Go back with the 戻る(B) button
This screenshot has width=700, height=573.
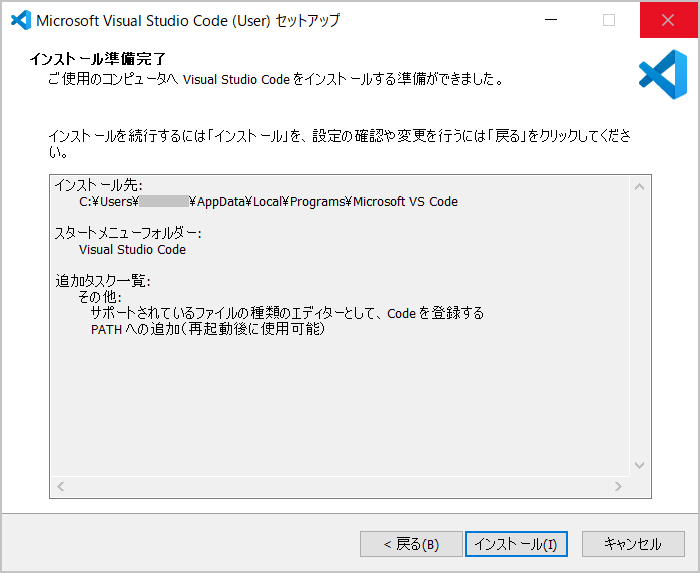[x=411, y=544]
